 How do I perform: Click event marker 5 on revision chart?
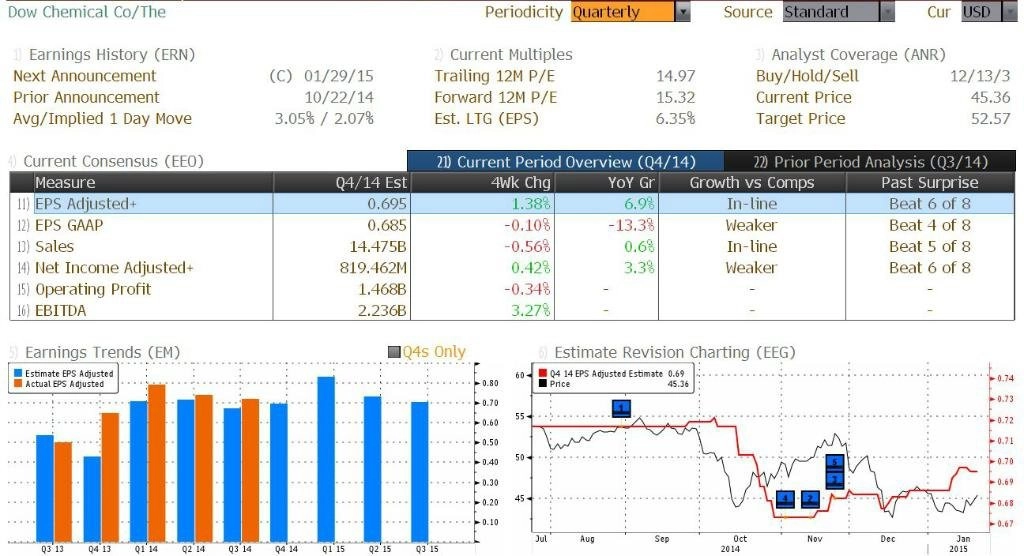[x=835, y=463]
